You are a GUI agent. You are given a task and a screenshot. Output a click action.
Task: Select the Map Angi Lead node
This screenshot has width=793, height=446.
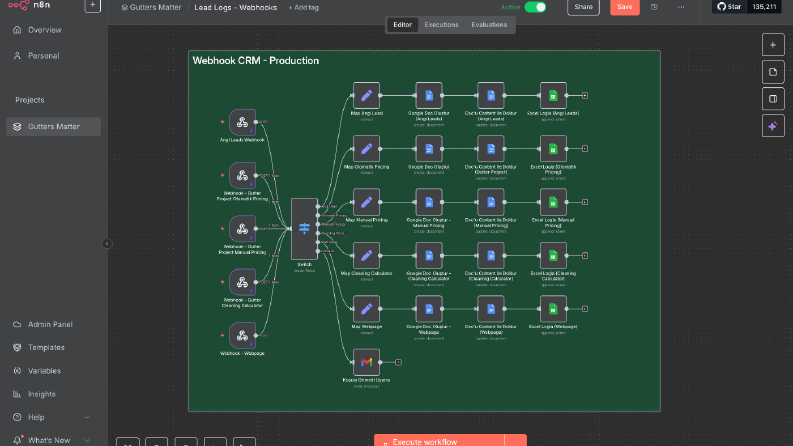(x=366, y=96)
